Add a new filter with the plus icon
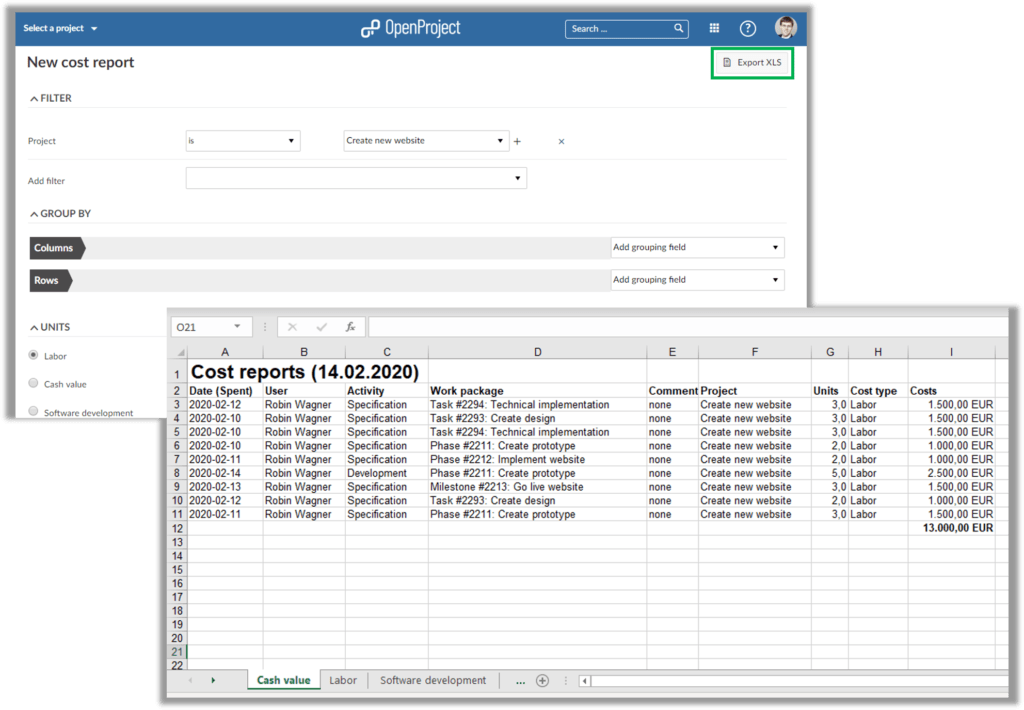This screenshot has width=1024, height=710. coord(517,141)
